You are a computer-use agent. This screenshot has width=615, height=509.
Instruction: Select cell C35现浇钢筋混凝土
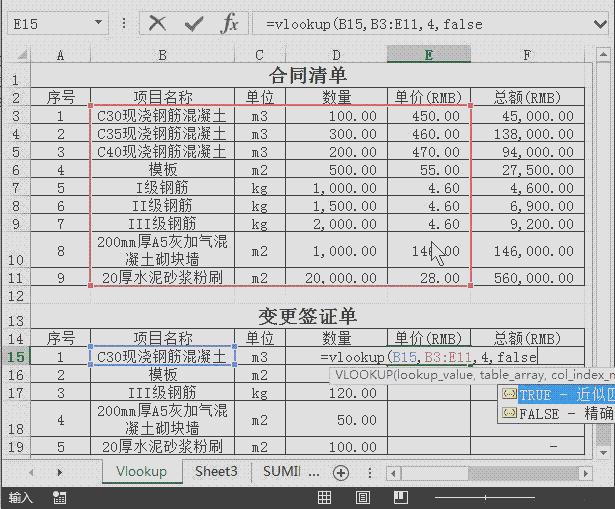point(162,134)
